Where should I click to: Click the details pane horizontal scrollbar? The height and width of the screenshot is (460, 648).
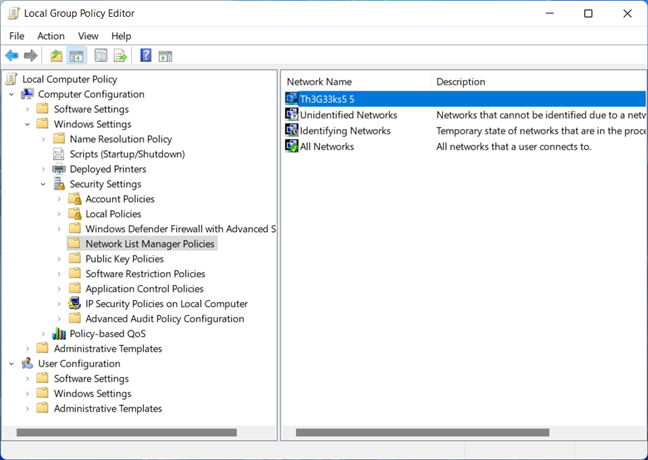pos(422,432)
